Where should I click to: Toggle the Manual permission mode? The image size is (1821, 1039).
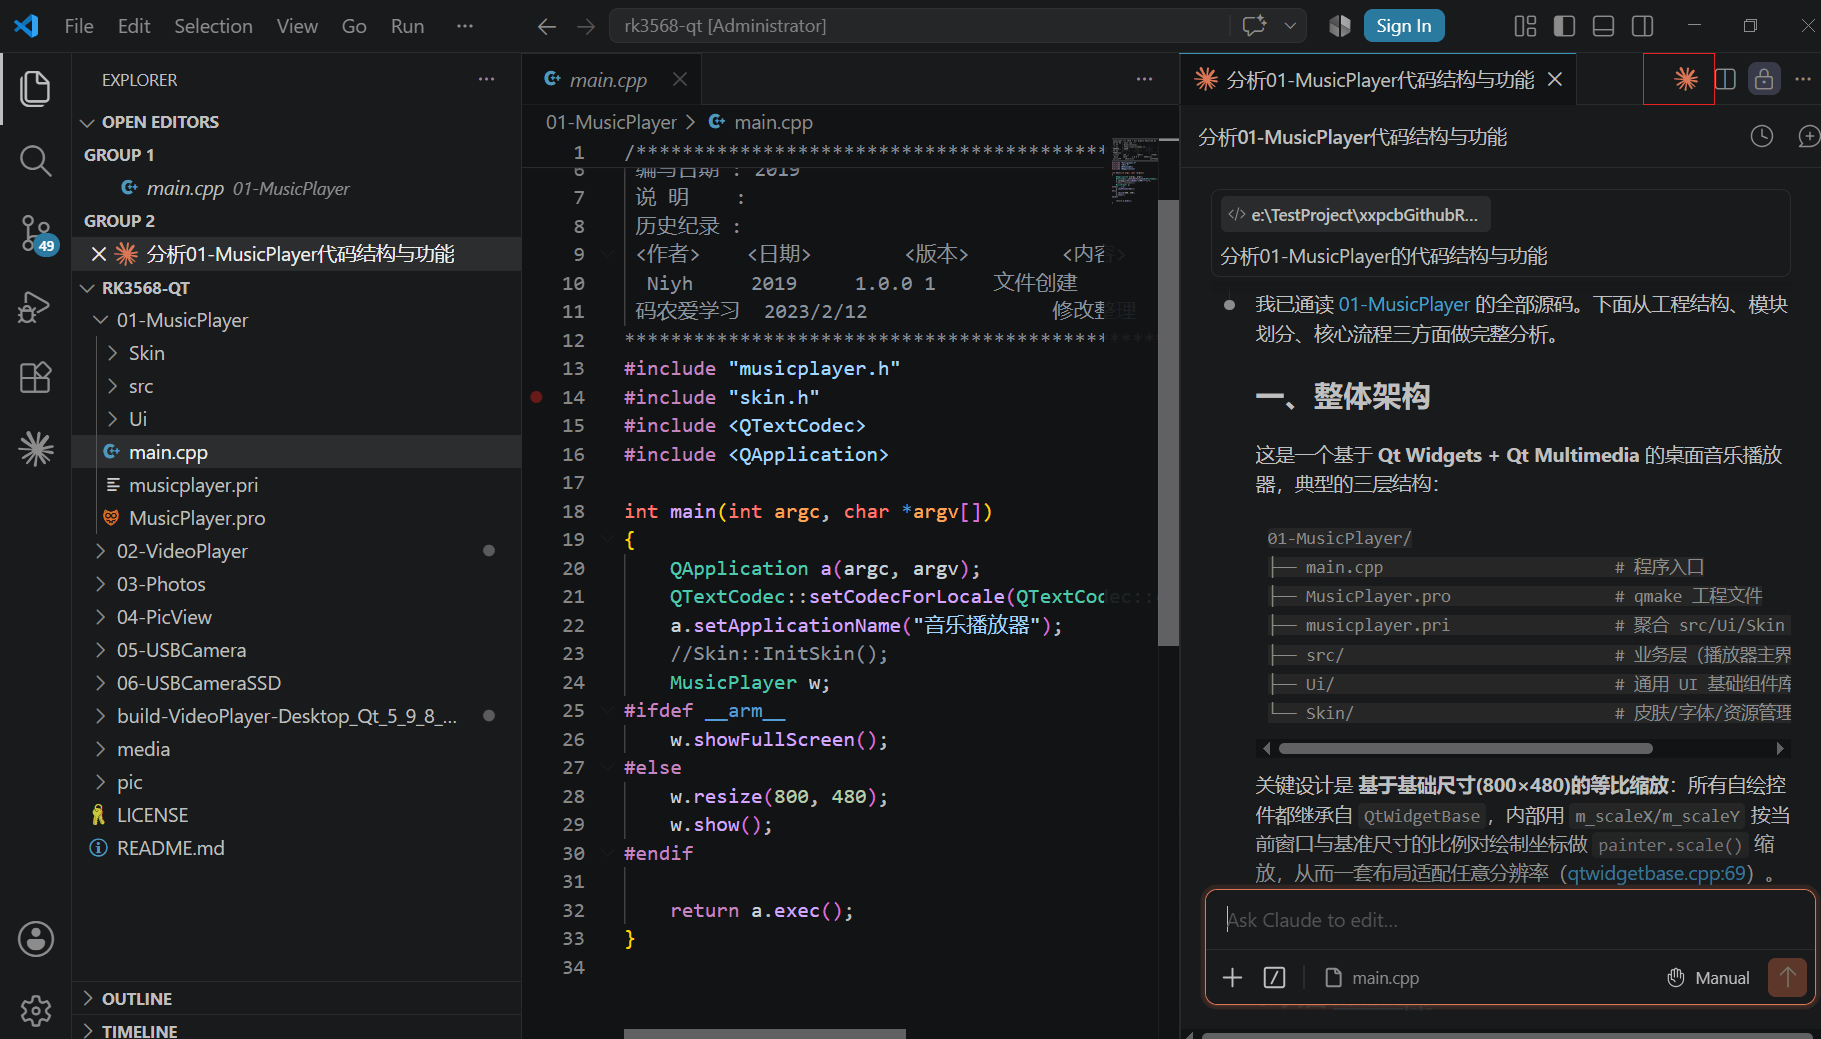point(1708,978)
